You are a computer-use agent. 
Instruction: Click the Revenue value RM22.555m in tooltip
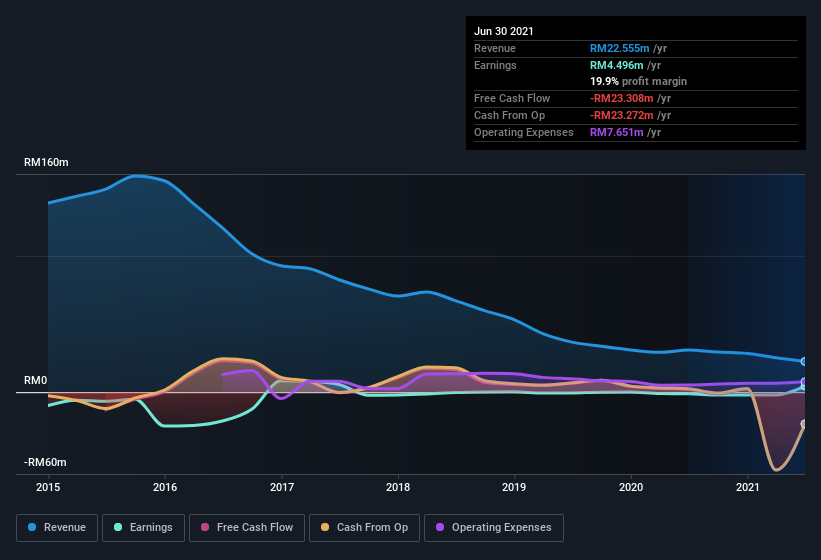(x=619, y=48)
